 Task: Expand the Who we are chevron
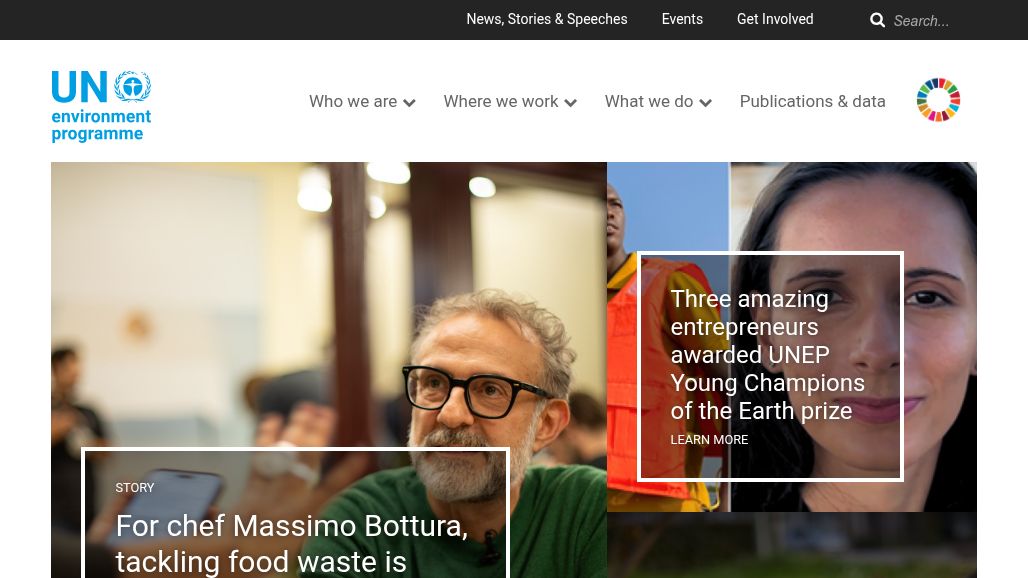[x=409, y=103]
